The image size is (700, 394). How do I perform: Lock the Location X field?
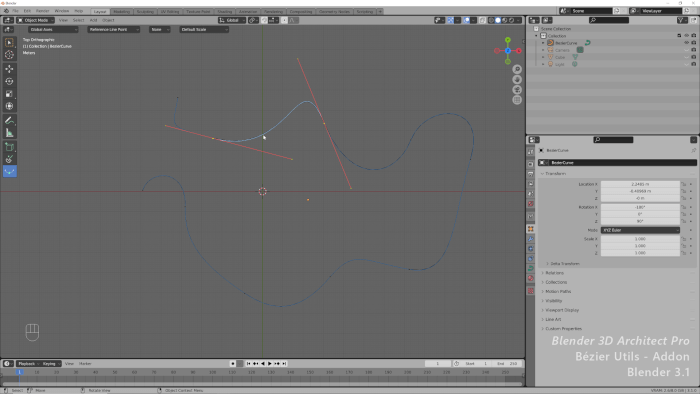pos(683,184)
